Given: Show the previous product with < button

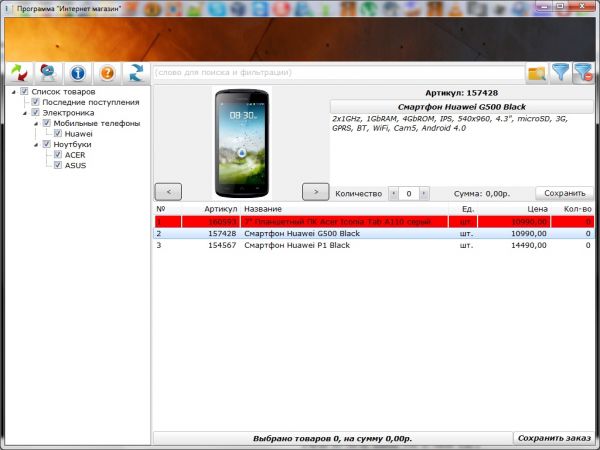Looking at the screenshot, I should pyautogui.click(x=168, y=192).
